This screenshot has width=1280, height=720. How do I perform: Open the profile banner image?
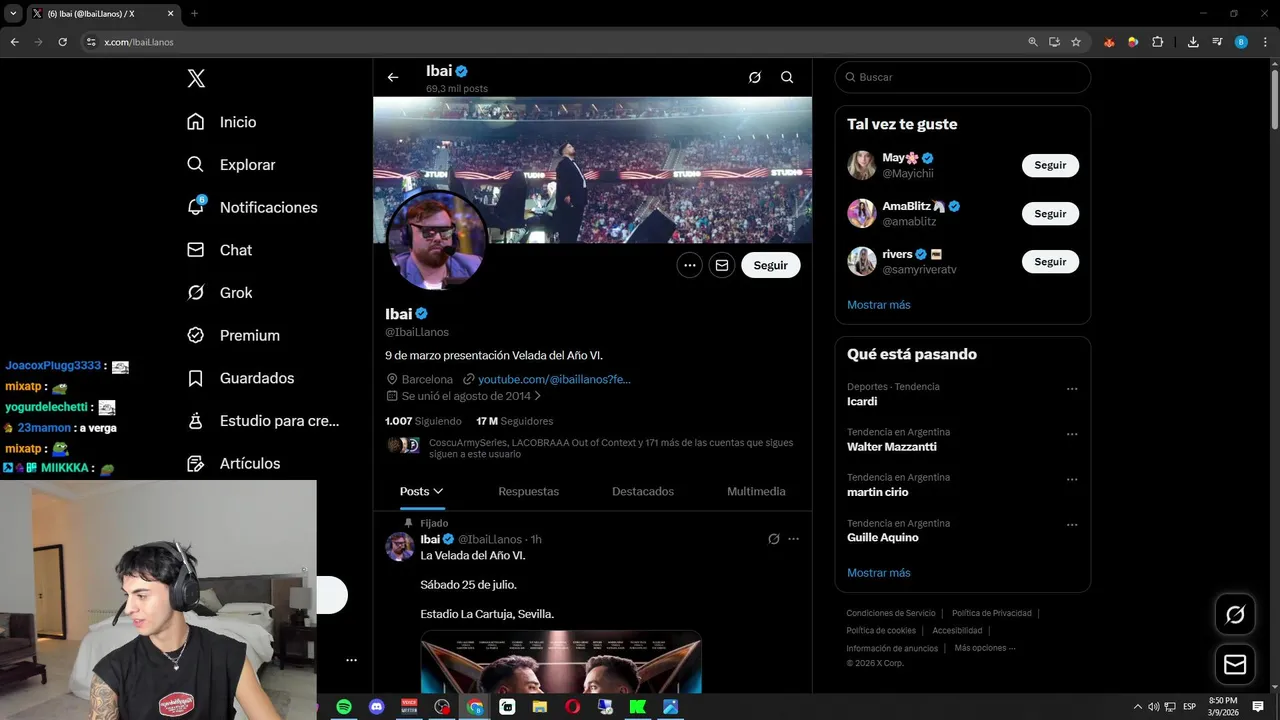tap(592, 170)
